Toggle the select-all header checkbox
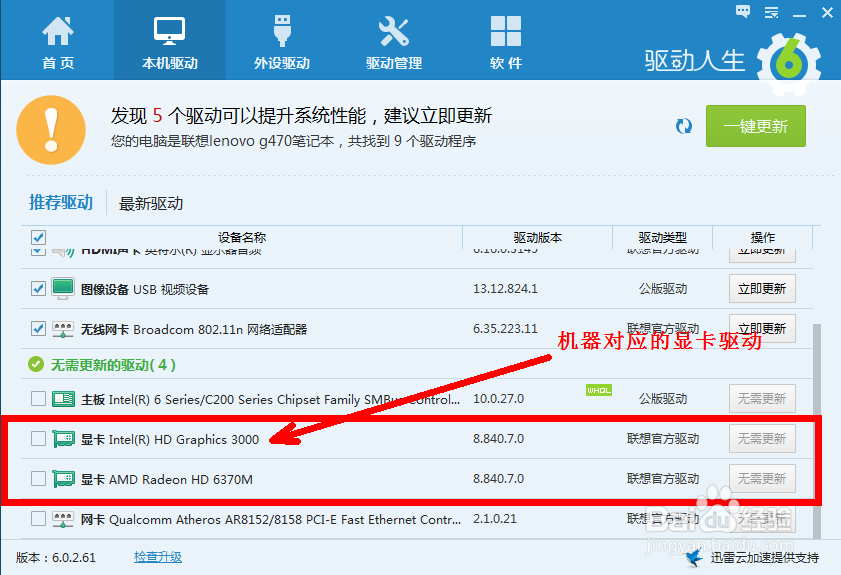The image size is (841, 575). click(38, 237)
